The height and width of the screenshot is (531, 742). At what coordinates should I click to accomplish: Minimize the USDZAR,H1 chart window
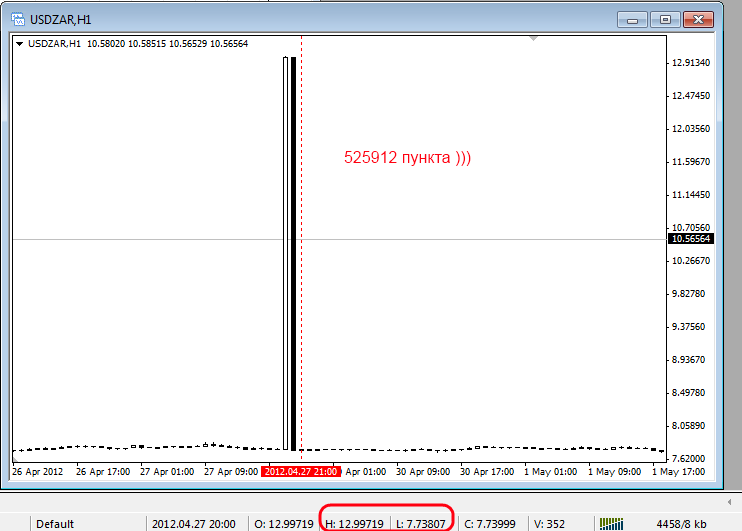(632, 19)
